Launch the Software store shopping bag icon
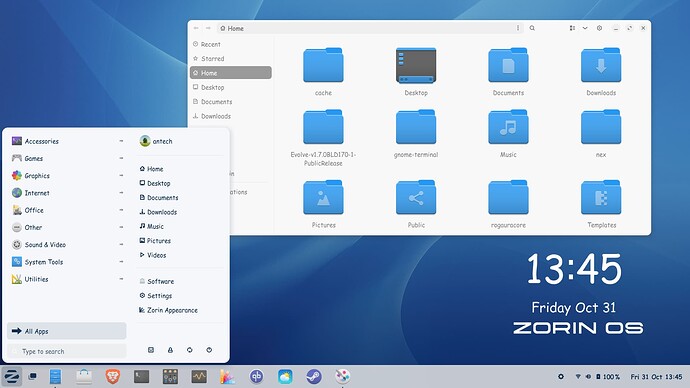Viewport: 690px width, 388px height. [x=84, y=377]
